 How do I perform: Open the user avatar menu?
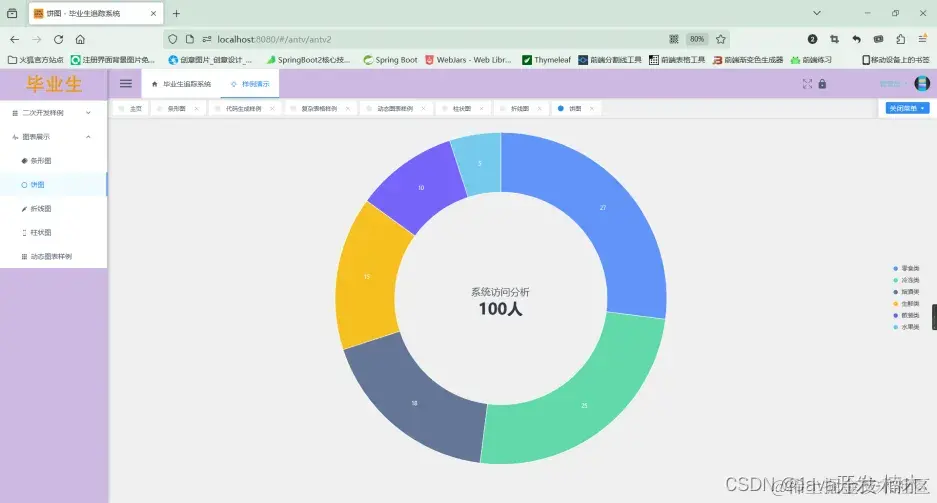click(922, 84)
